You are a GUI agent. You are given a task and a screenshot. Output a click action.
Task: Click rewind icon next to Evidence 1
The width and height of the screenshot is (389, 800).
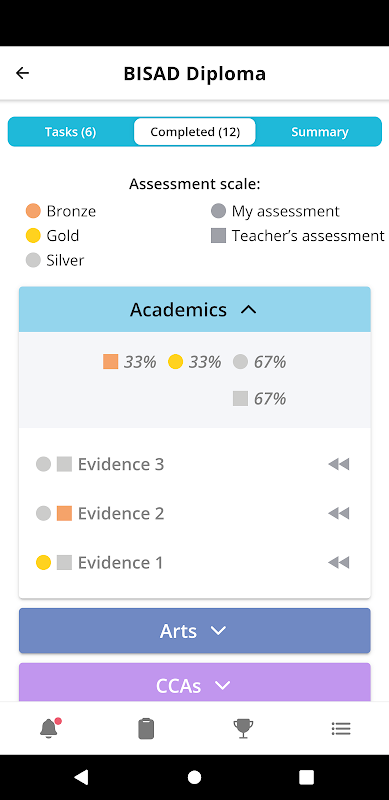[x=338, y=563]
